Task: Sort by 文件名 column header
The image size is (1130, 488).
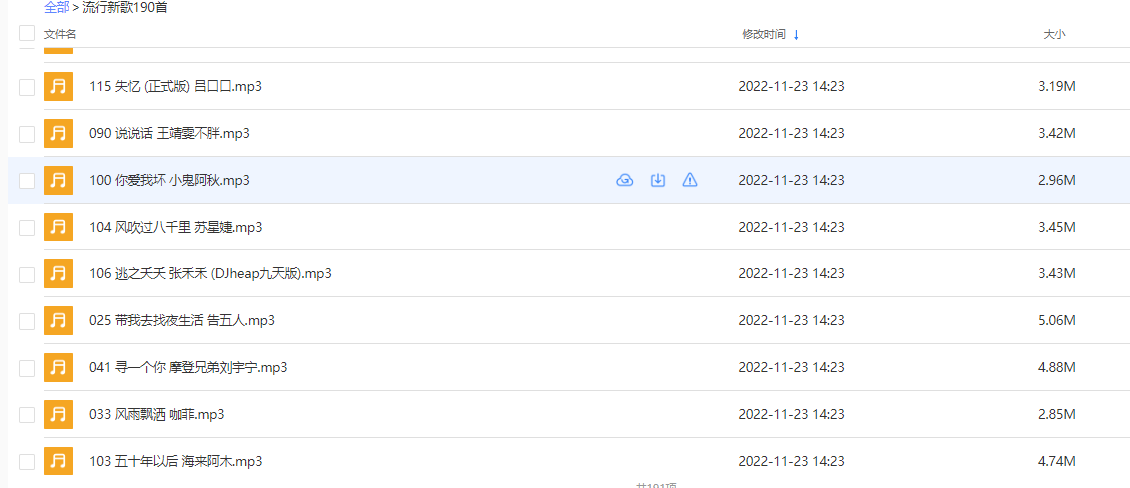Action: [60, 35]
